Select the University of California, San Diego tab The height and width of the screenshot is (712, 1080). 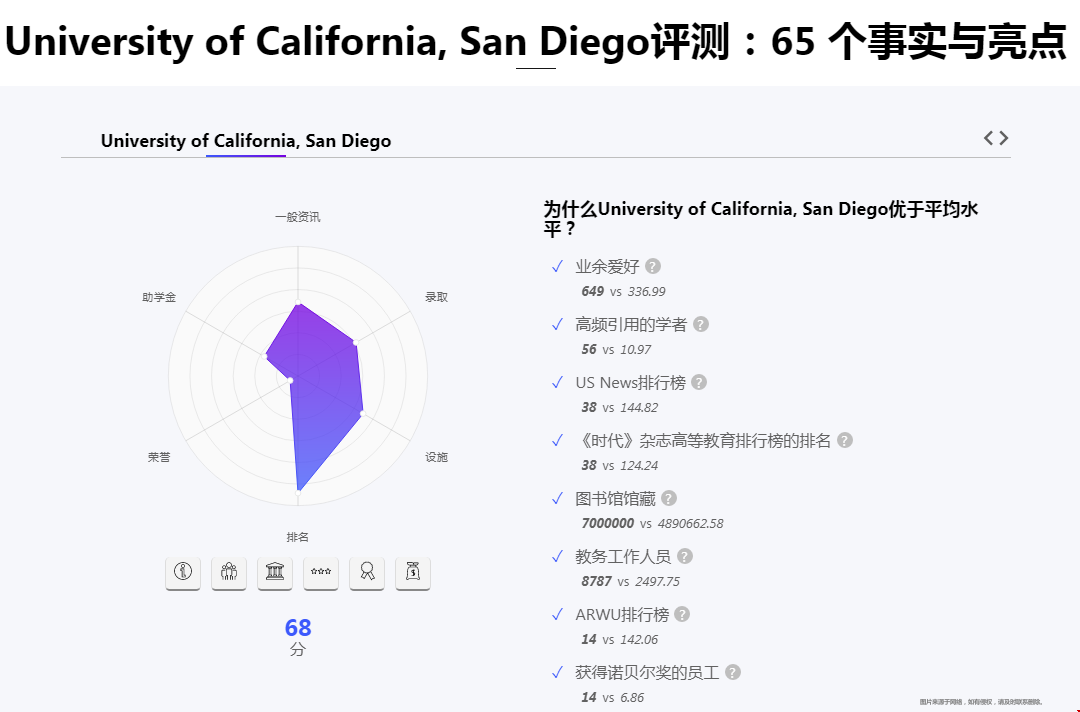coord(245,141)
